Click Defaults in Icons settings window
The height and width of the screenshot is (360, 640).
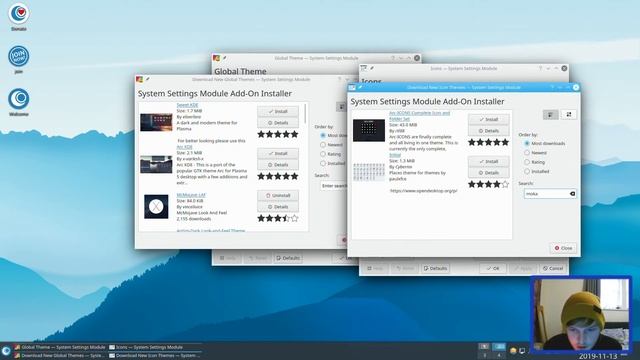coord(435,269)
